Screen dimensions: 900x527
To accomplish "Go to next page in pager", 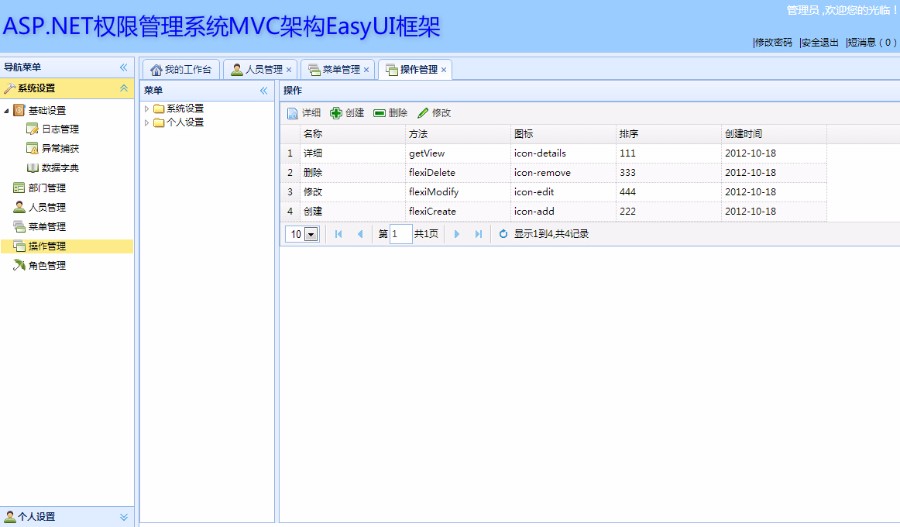I will tap(457, 234).
